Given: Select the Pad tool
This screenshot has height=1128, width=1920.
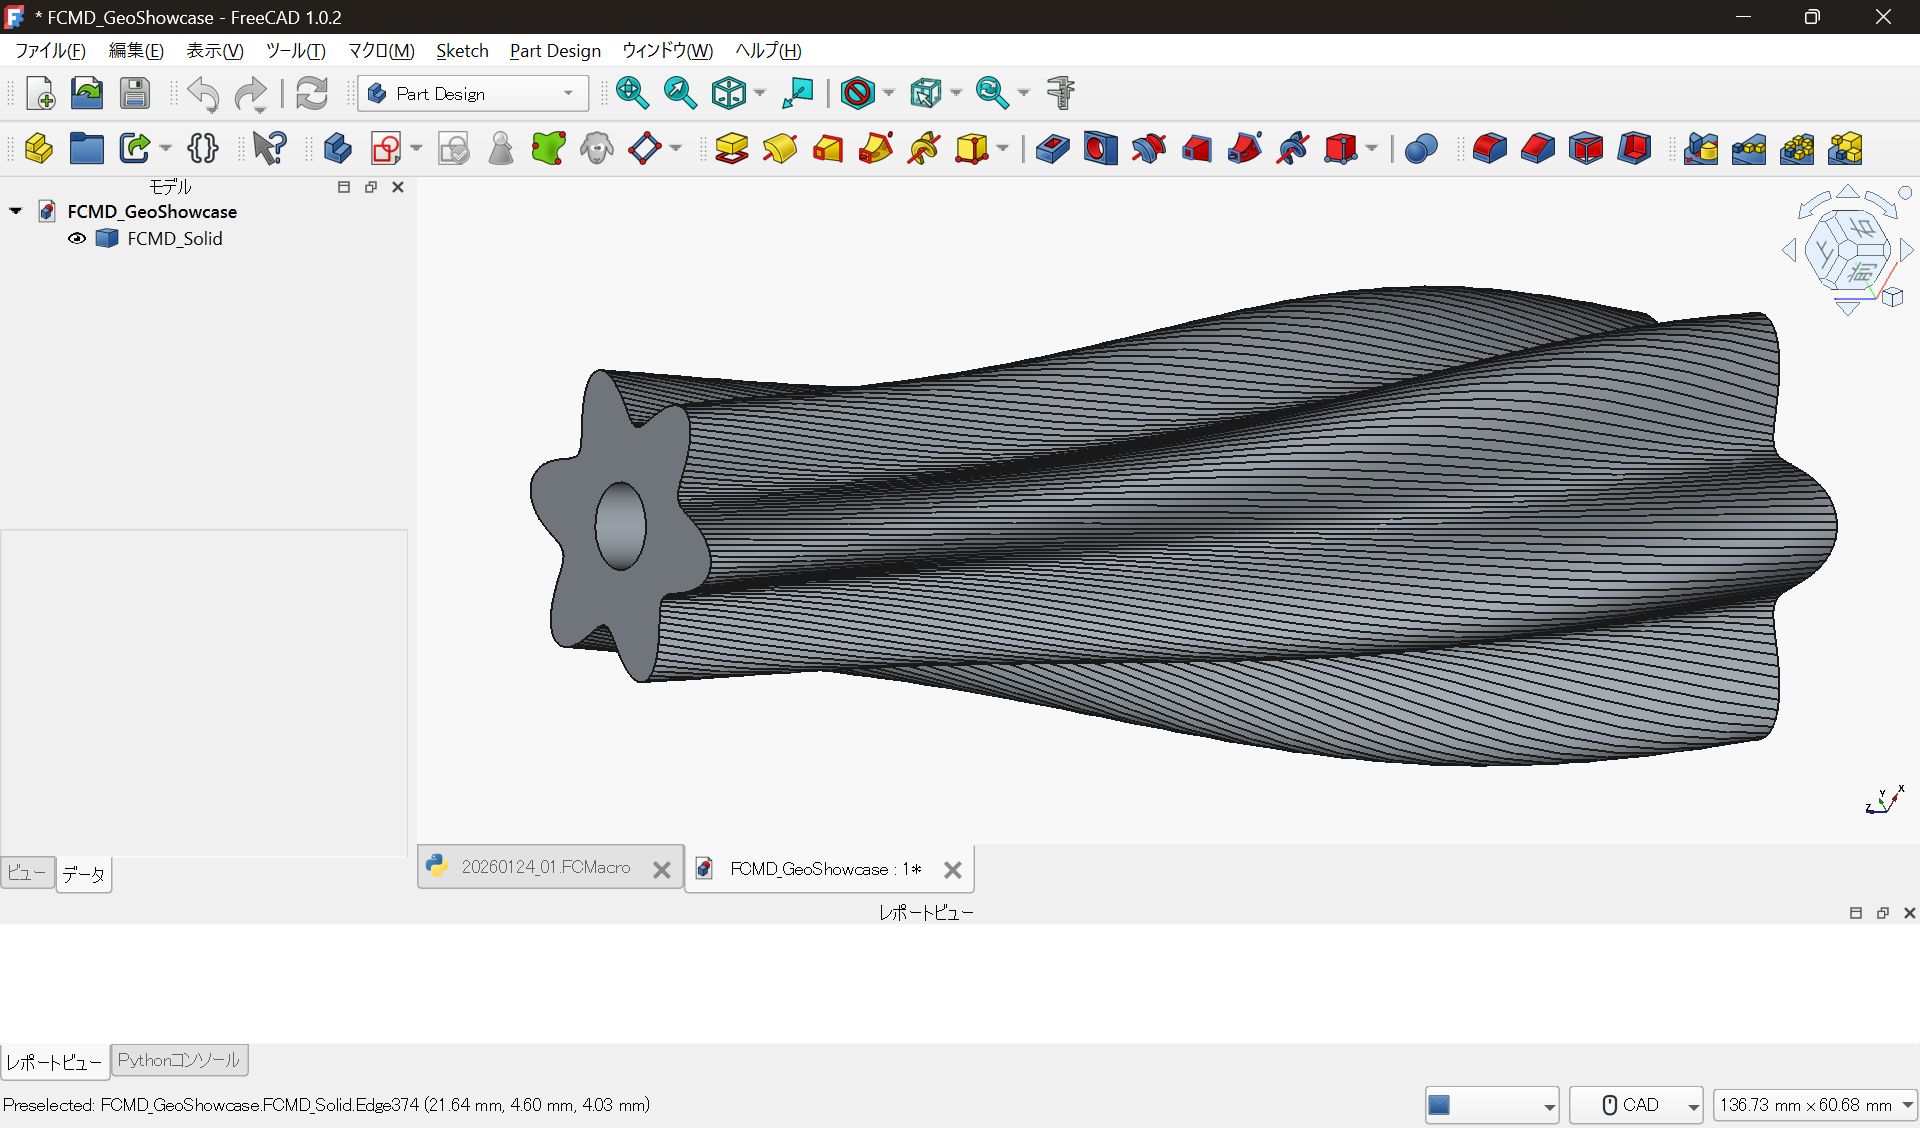Looking at the screenshot, I should [x=733, y=148].
